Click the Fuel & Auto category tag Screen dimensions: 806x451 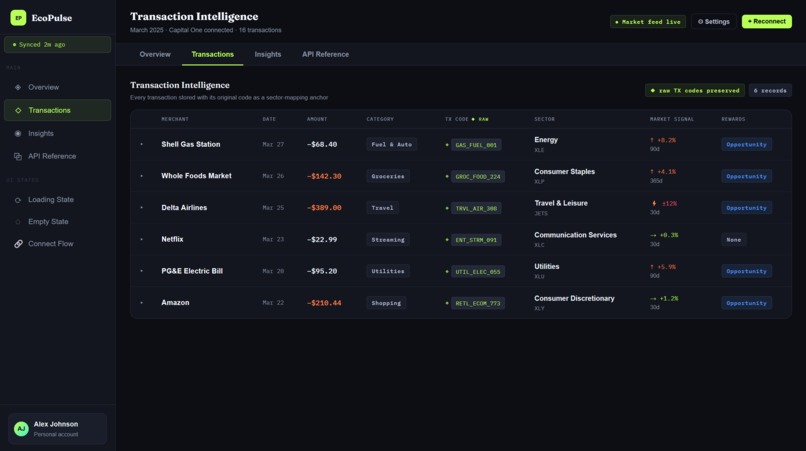(391, 145)
